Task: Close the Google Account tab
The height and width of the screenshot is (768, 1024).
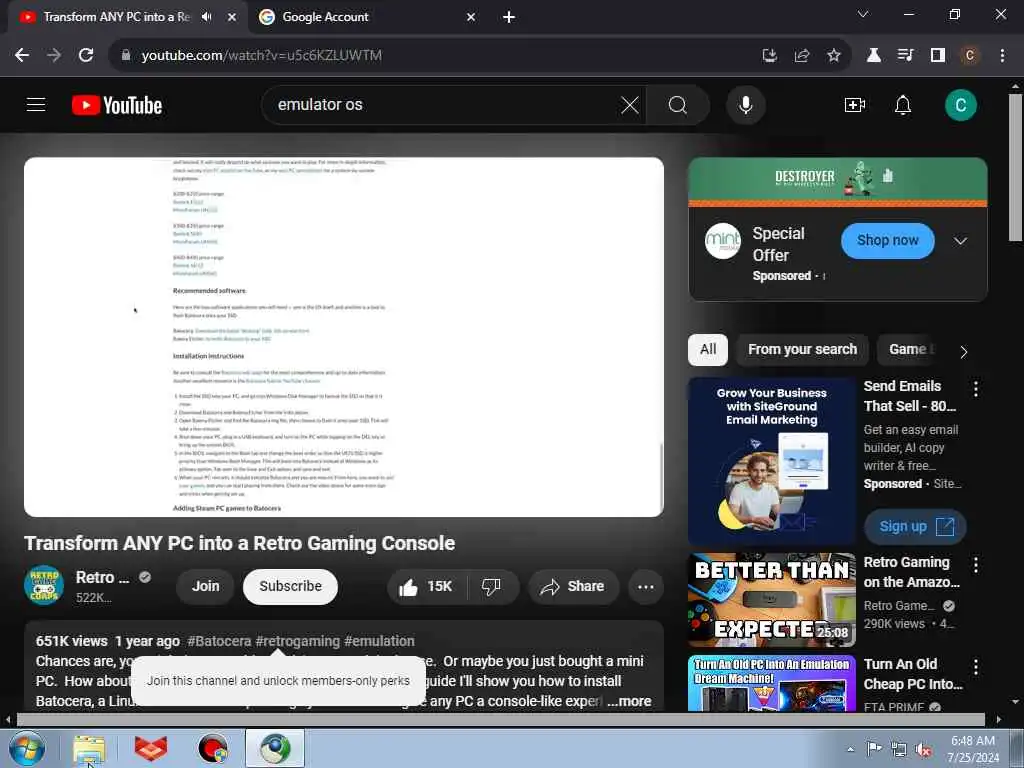Action: [472, 17]
